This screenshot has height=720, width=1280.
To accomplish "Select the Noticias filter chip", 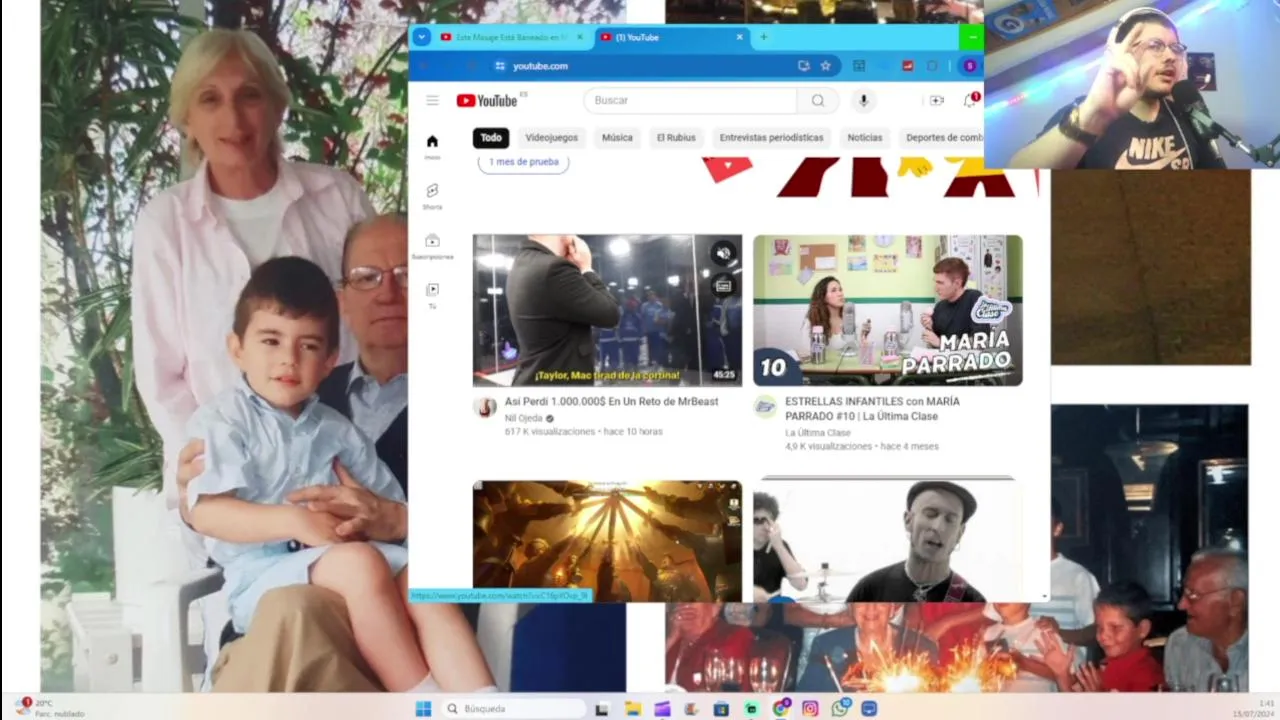I will click(x=865, y=138).
